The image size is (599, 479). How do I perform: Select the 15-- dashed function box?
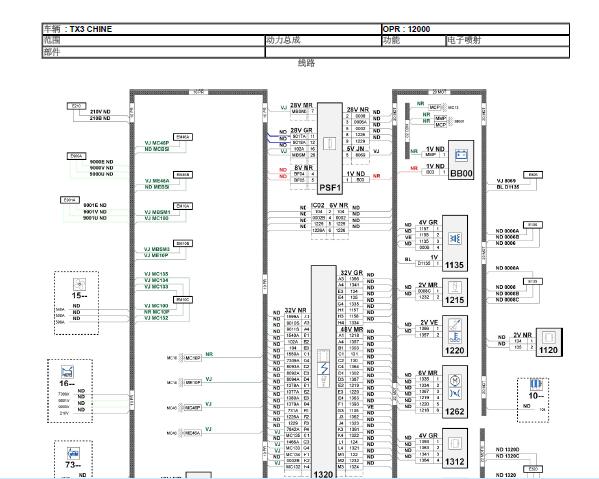click(x=76, y=303)
